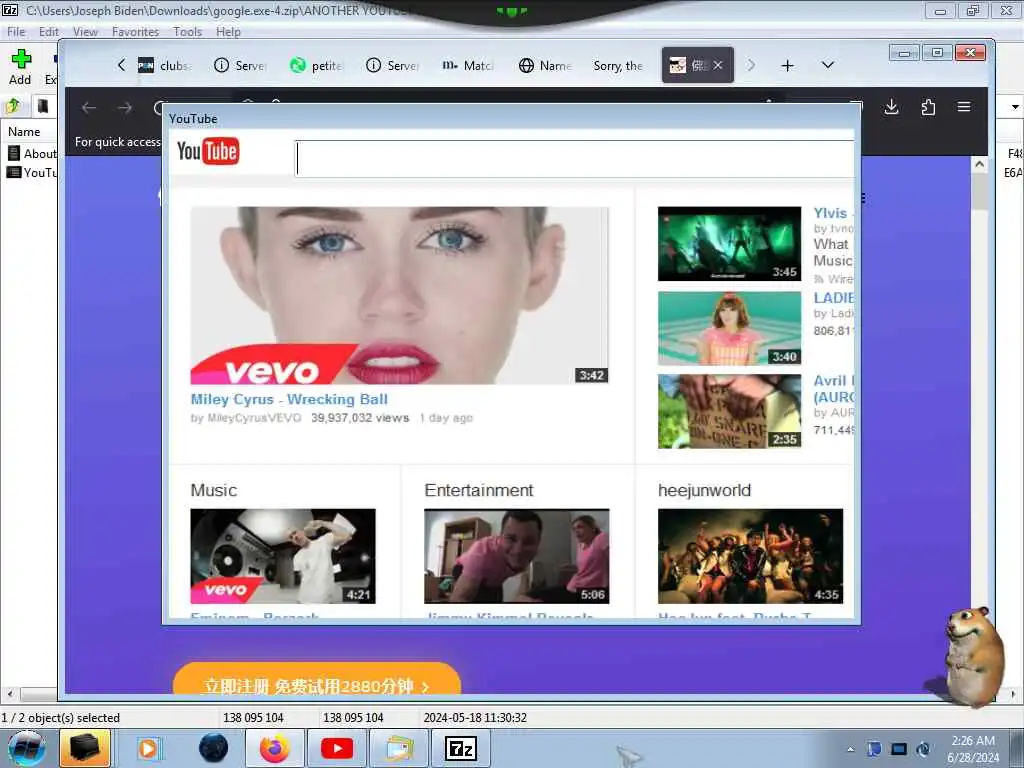Open a new browser tab with plus
The width and height of the screenshot is (1024, 768).
(x=788, y=65)
